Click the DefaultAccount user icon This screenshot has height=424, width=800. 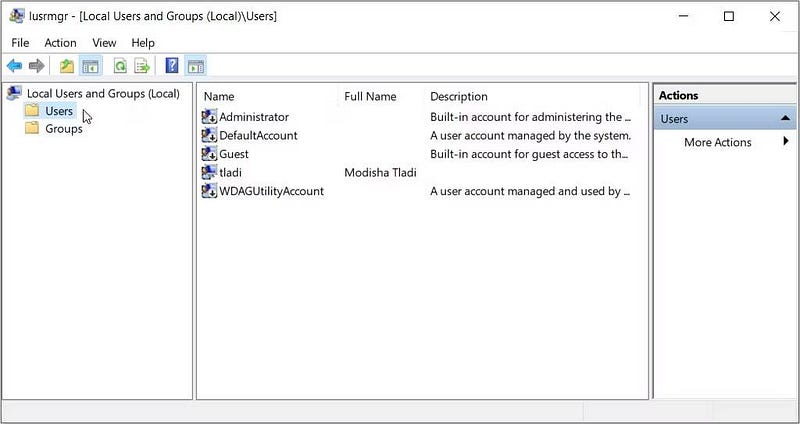pos(209,135)
